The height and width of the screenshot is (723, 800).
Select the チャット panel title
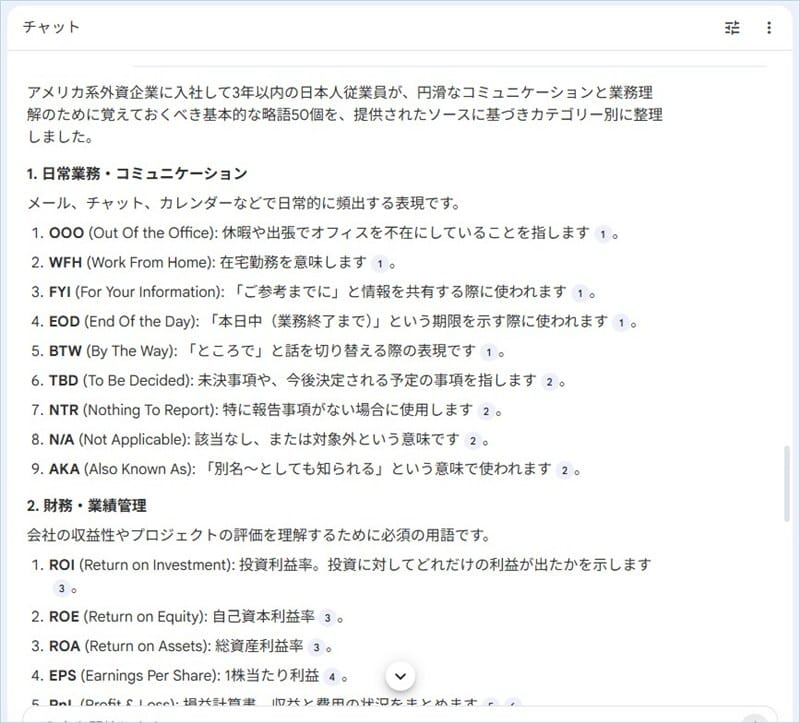pos(51,27)
